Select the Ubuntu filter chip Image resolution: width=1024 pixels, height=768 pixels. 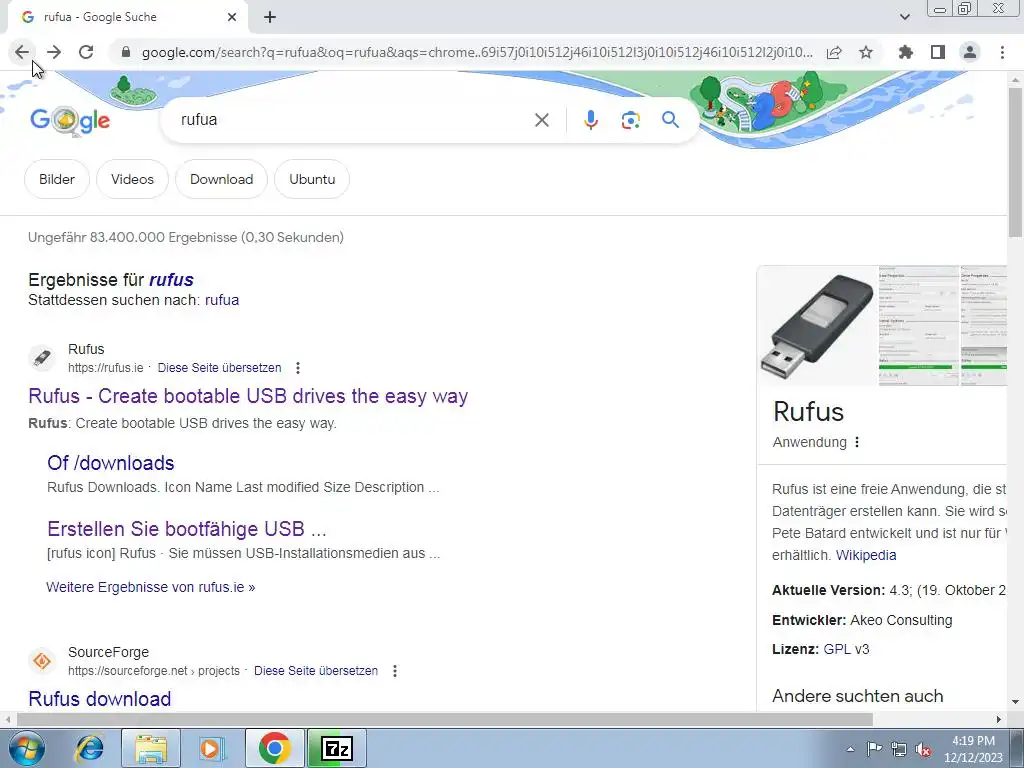(312, 179)
